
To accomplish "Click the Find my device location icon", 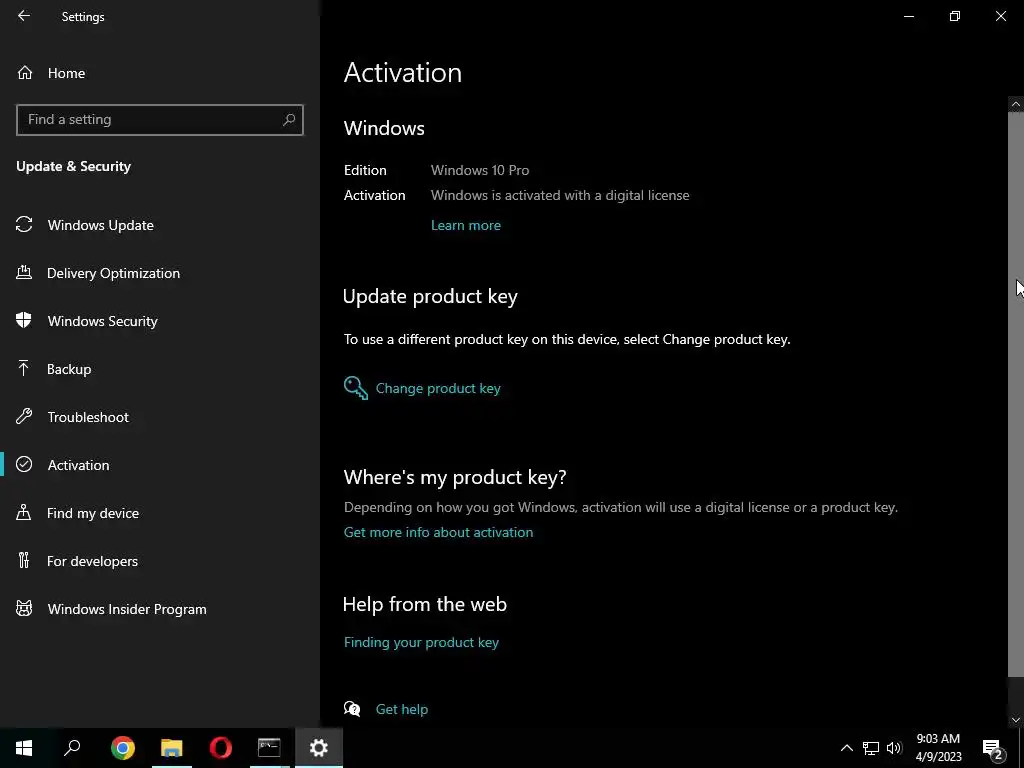I will (x=24, y=512).
